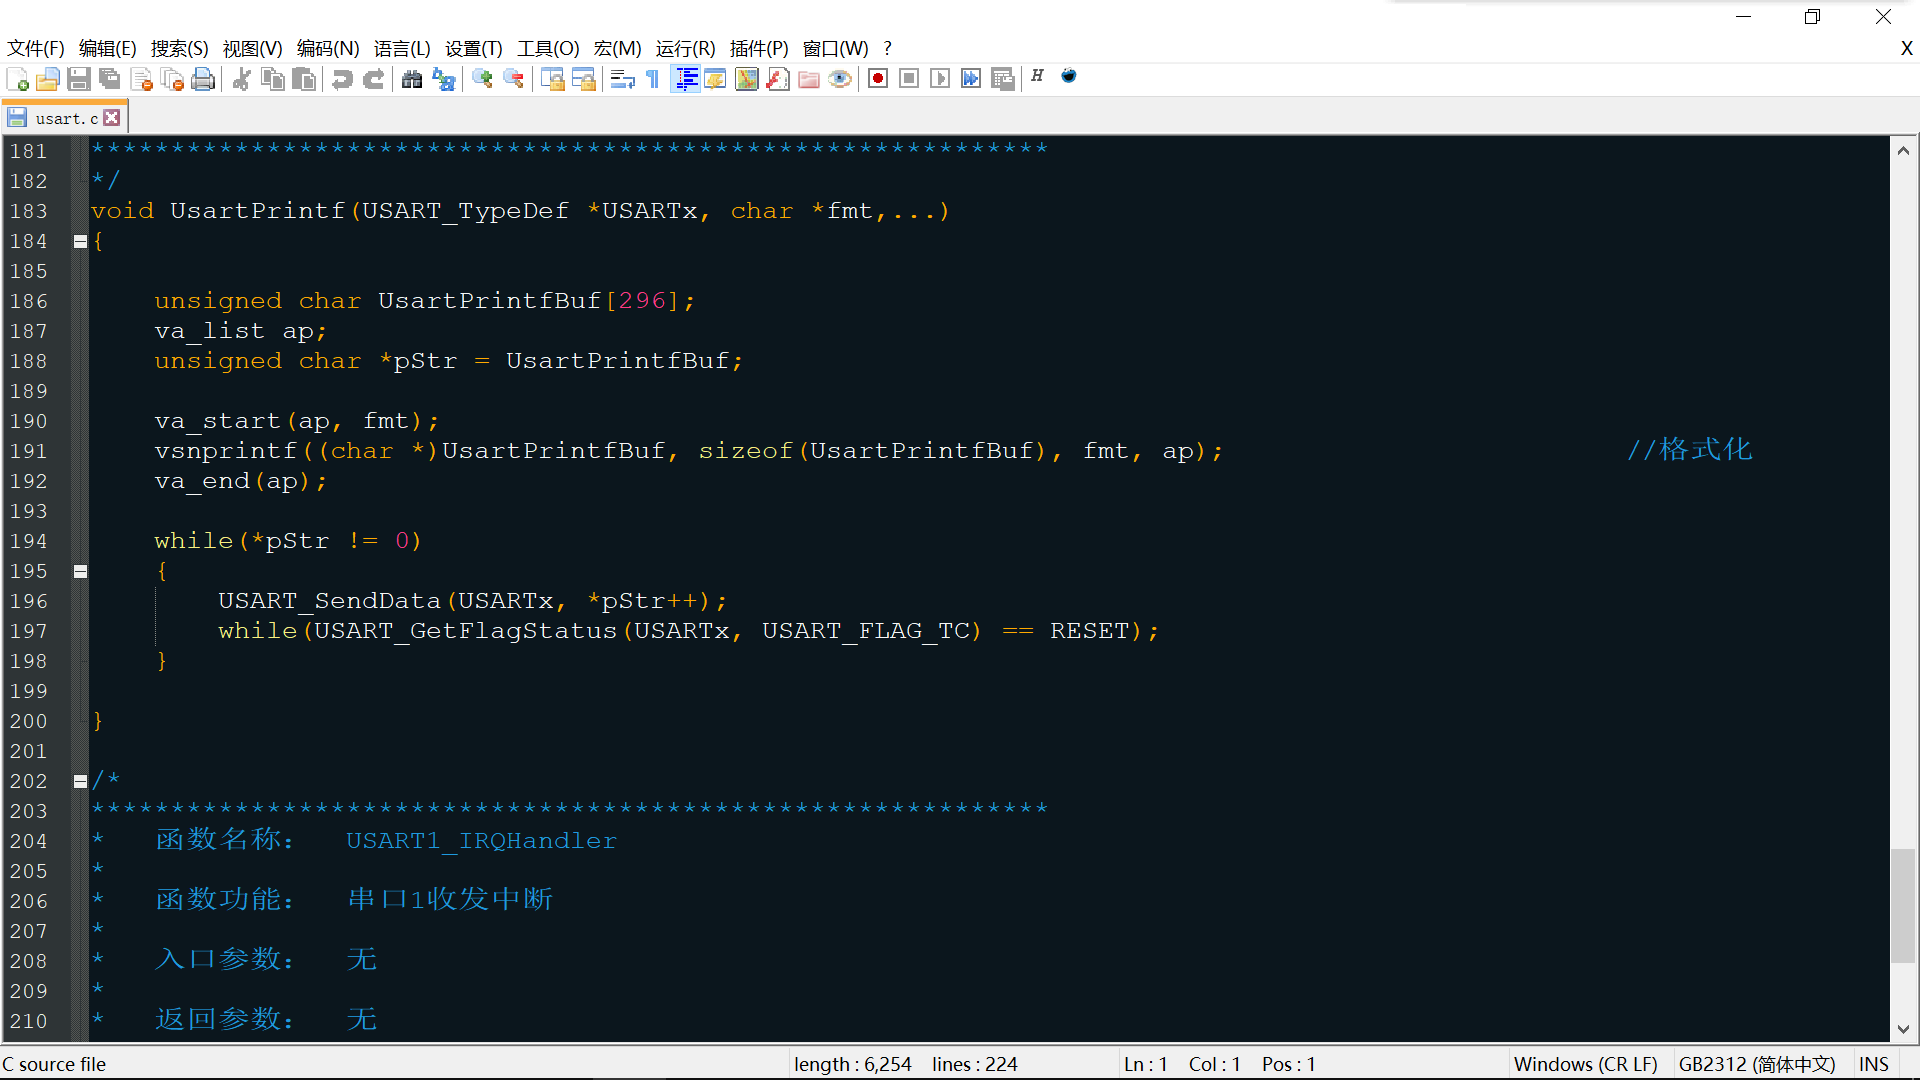Screen dimensions: 1920x1080
Task: Close the usart.c tab with red X
Action: click(x=112, y=118)
